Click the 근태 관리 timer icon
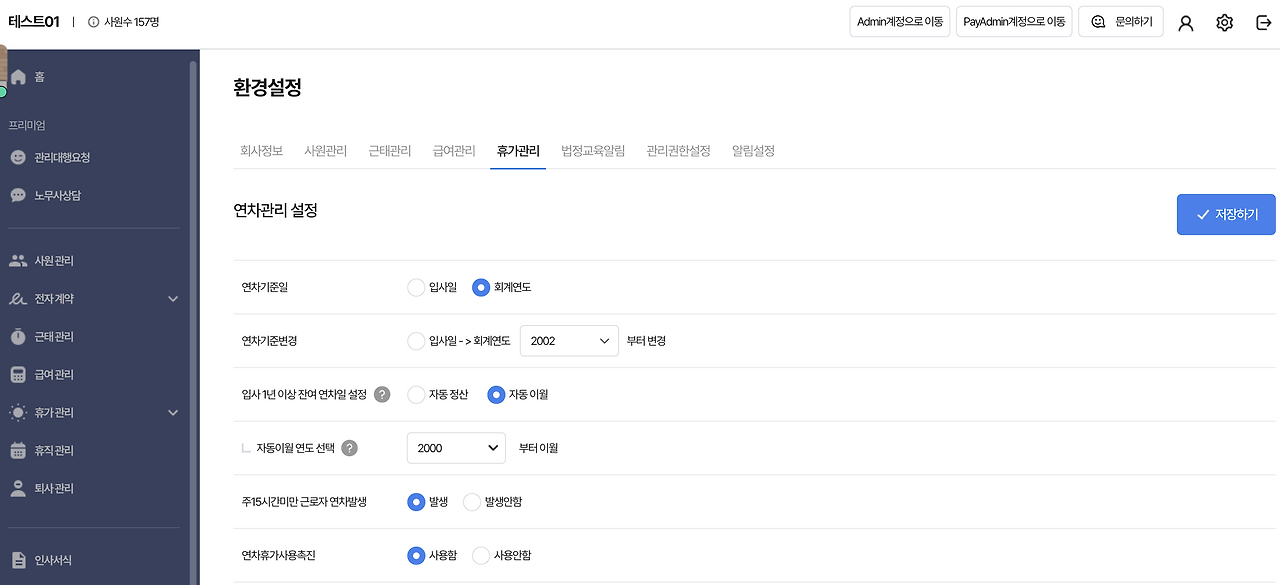 pos(18,337)
